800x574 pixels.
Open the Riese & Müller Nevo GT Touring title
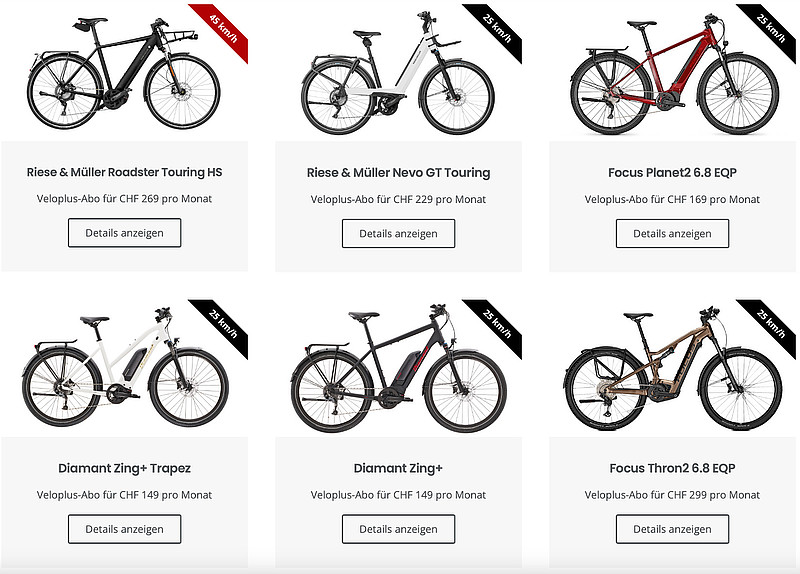tap(398, 172)
